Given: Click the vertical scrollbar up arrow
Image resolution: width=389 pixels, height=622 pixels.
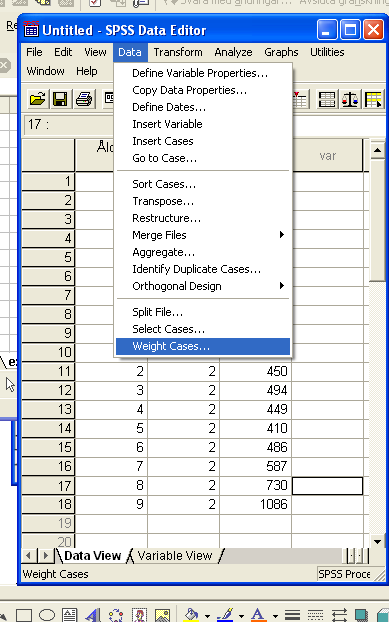Looking at the screenshot, I should click(x=377, y=150).
